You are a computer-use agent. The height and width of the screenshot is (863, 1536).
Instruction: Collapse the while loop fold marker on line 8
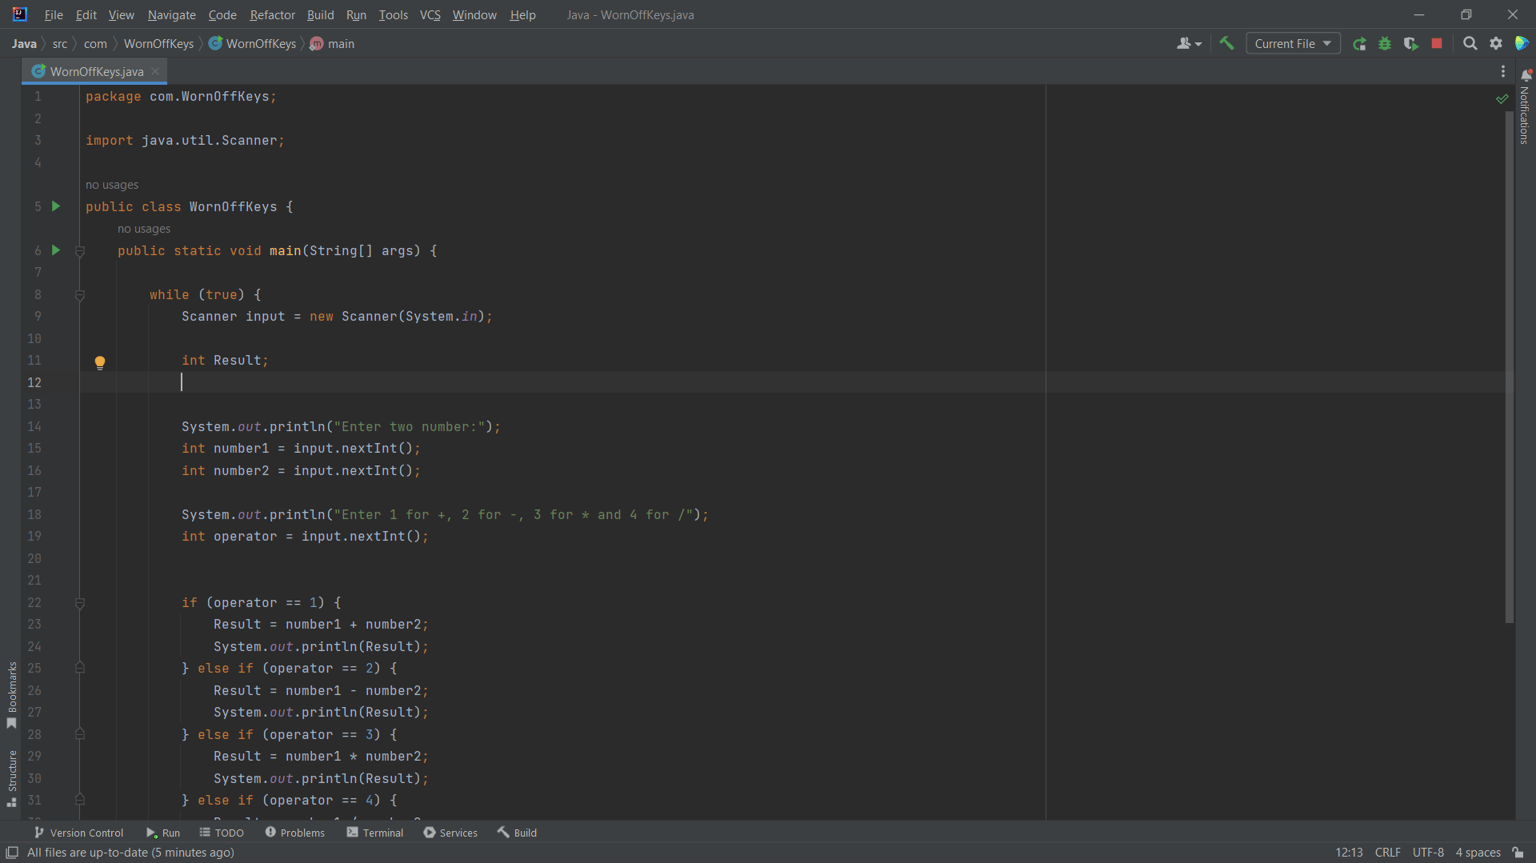coord(80,295)
